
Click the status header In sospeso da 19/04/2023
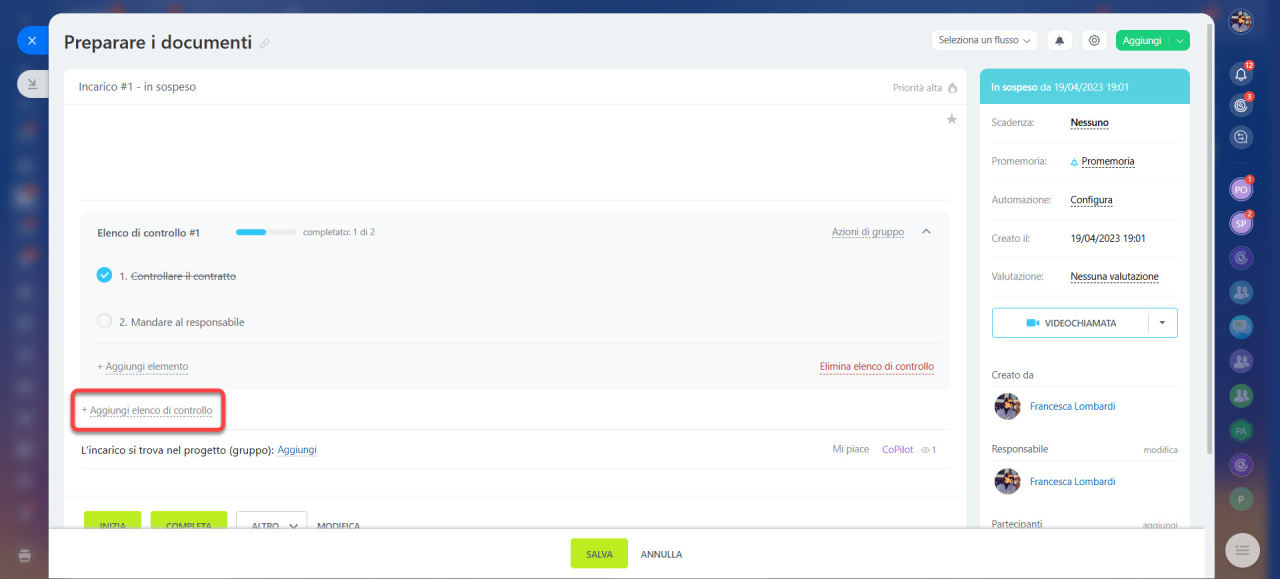[1085, 87]
